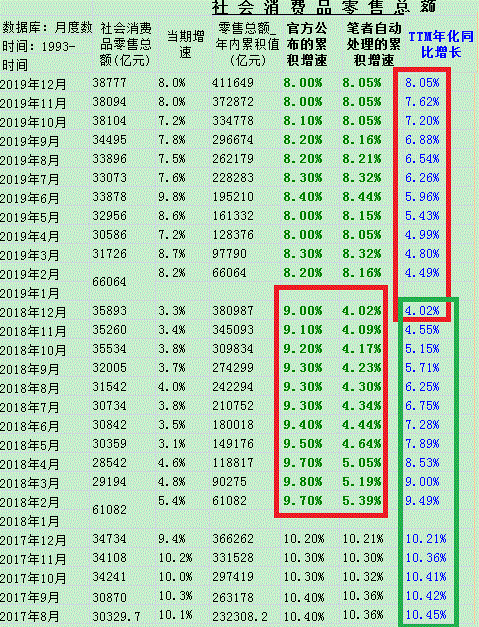
Task: Click the 笔者自动处理的累积增速 header
Action: pos(373,44)
